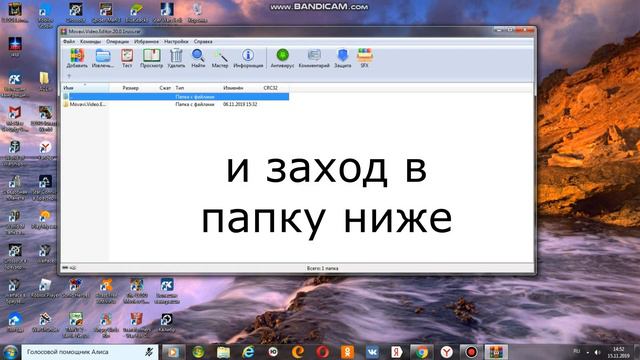
Task: Open the Найти magnifier search tool
Action: click(x=198, y=58)
